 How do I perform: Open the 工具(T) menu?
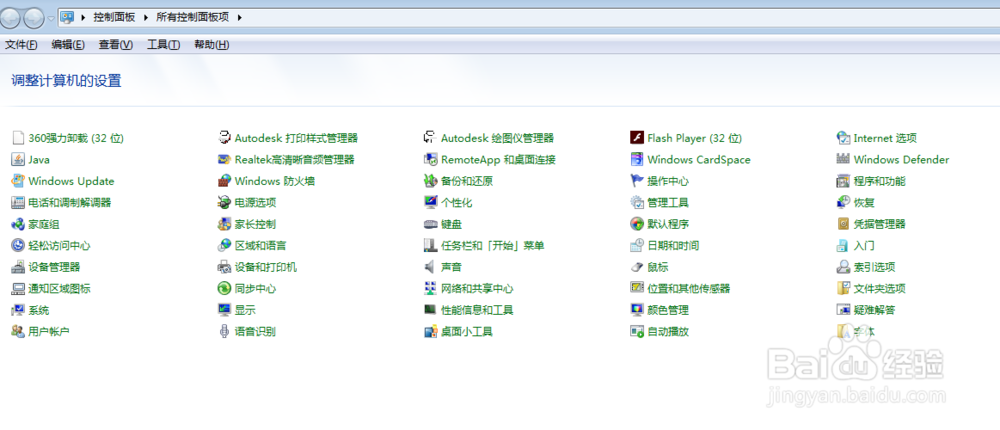point(163,45)
